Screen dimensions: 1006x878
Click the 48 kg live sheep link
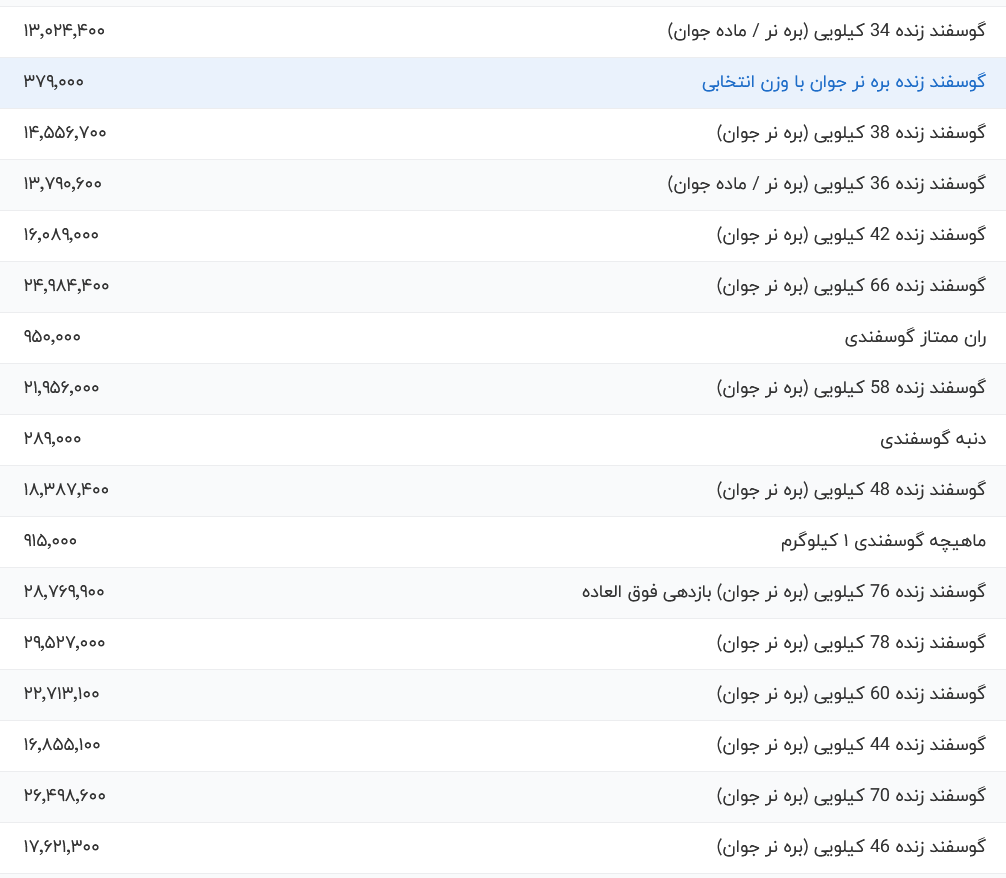click(851, 490)
